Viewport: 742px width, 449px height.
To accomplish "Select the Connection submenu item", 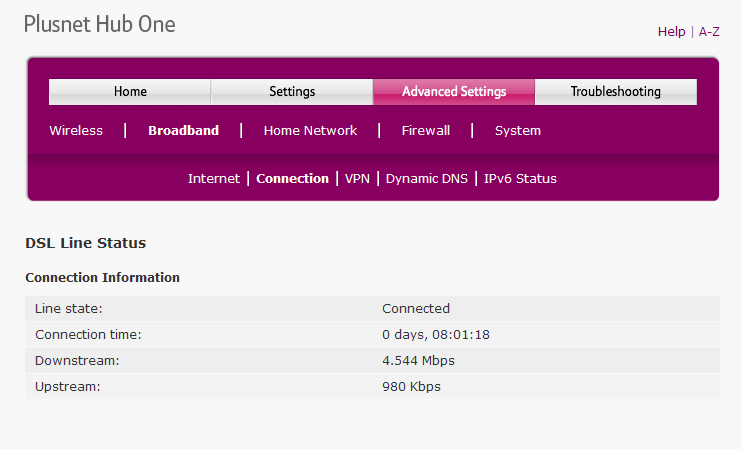I will (x=292, y=179).
